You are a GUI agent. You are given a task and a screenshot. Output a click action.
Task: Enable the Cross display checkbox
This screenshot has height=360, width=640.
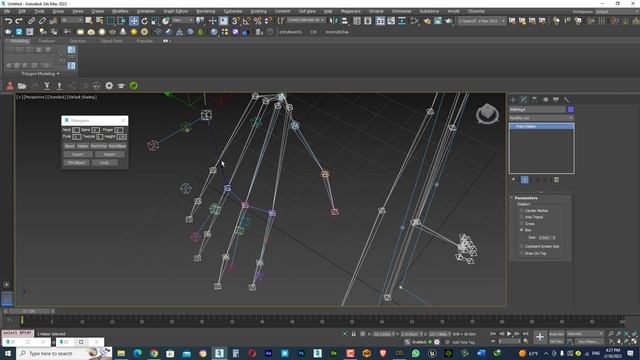[522, 224]
